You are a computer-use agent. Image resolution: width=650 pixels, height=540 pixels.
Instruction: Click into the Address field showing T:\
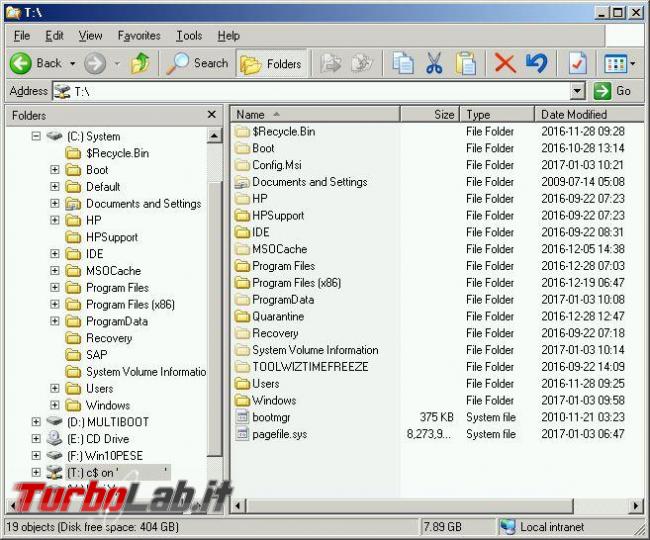coord(311,91)
